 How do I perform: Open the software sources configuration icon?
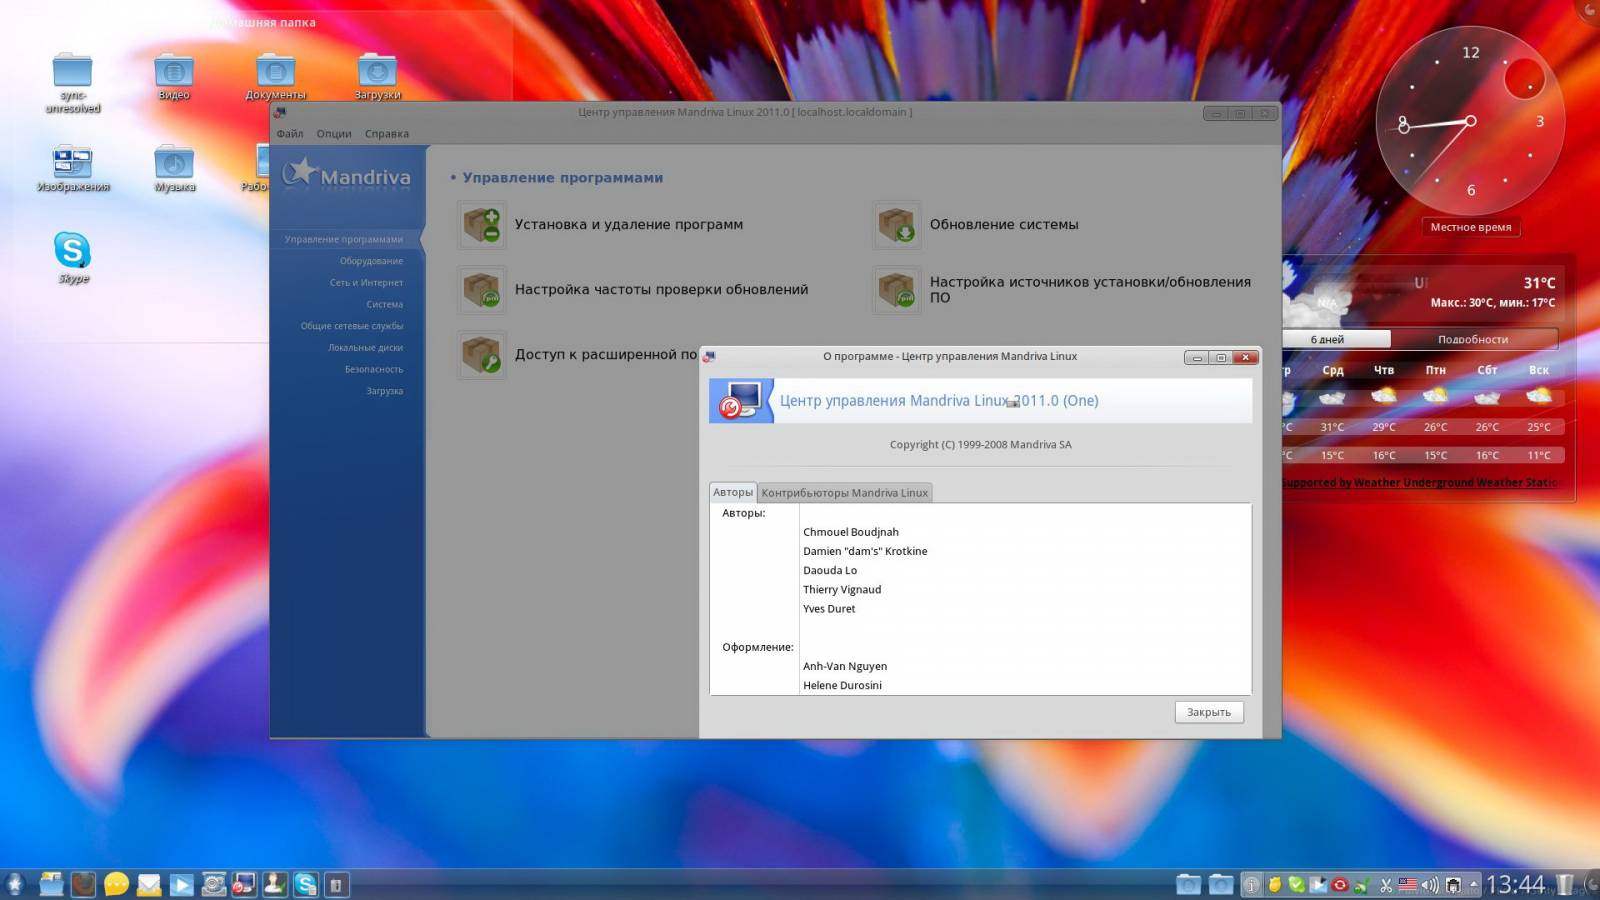click(x=897, y=290)
